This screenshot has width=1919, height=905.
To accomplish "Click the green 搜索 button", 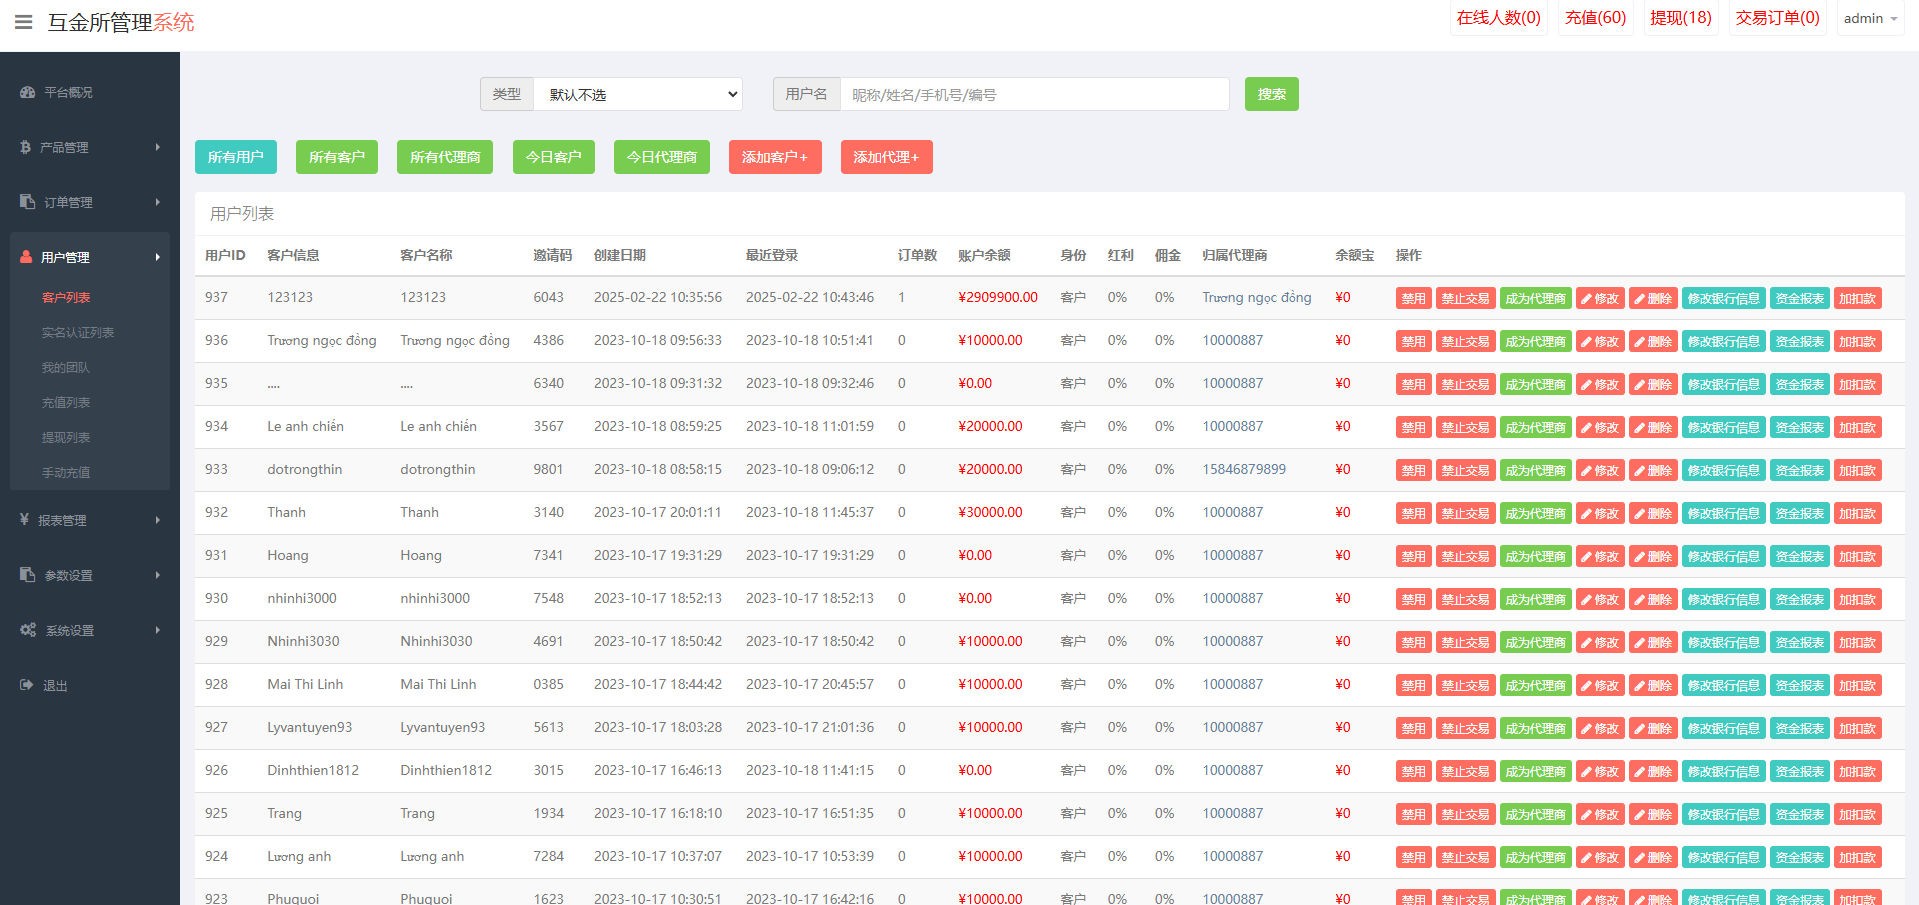I will (1271, 94).
